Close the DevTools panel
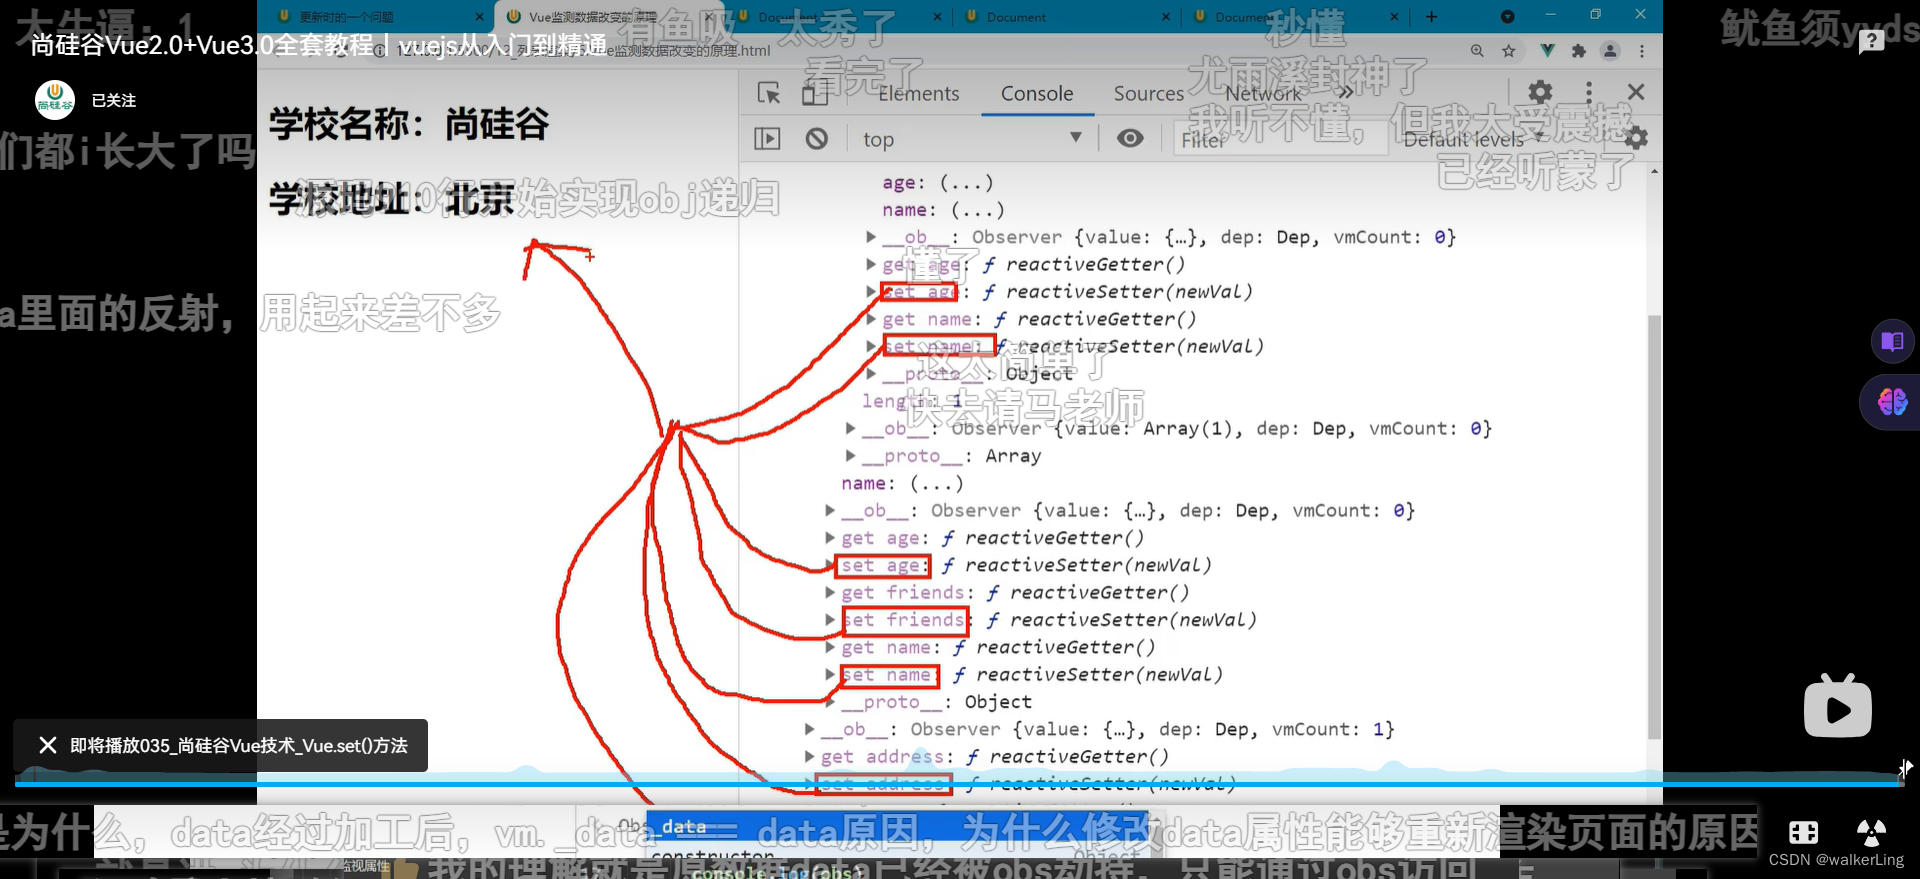The width and height of the screenshot is (1920, 879). point(1636,92)
